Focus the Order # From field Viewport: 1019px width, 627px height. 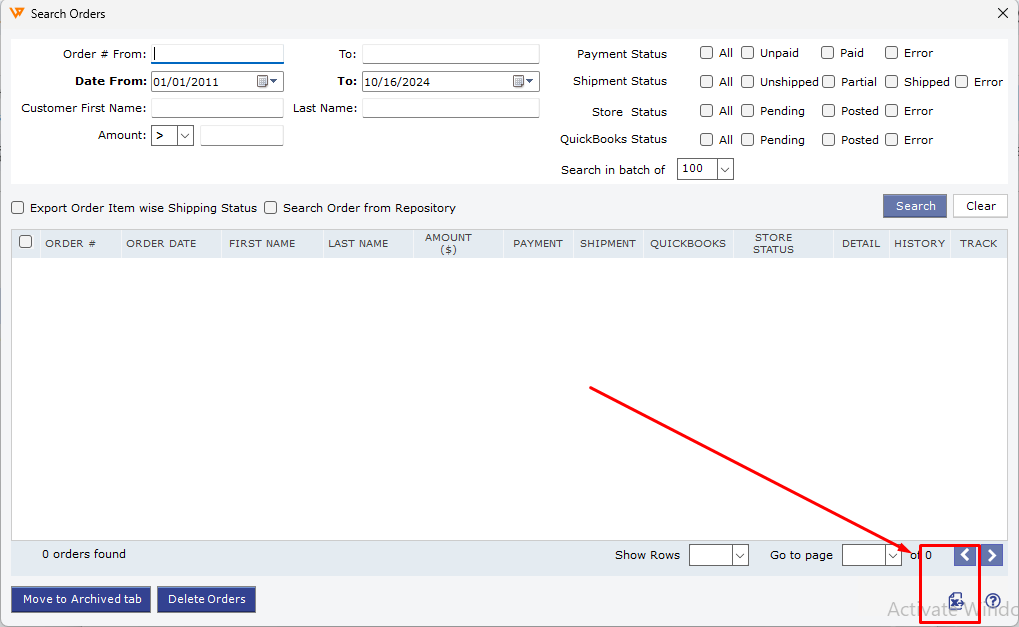pyautogui.click(x=217, y=53)
